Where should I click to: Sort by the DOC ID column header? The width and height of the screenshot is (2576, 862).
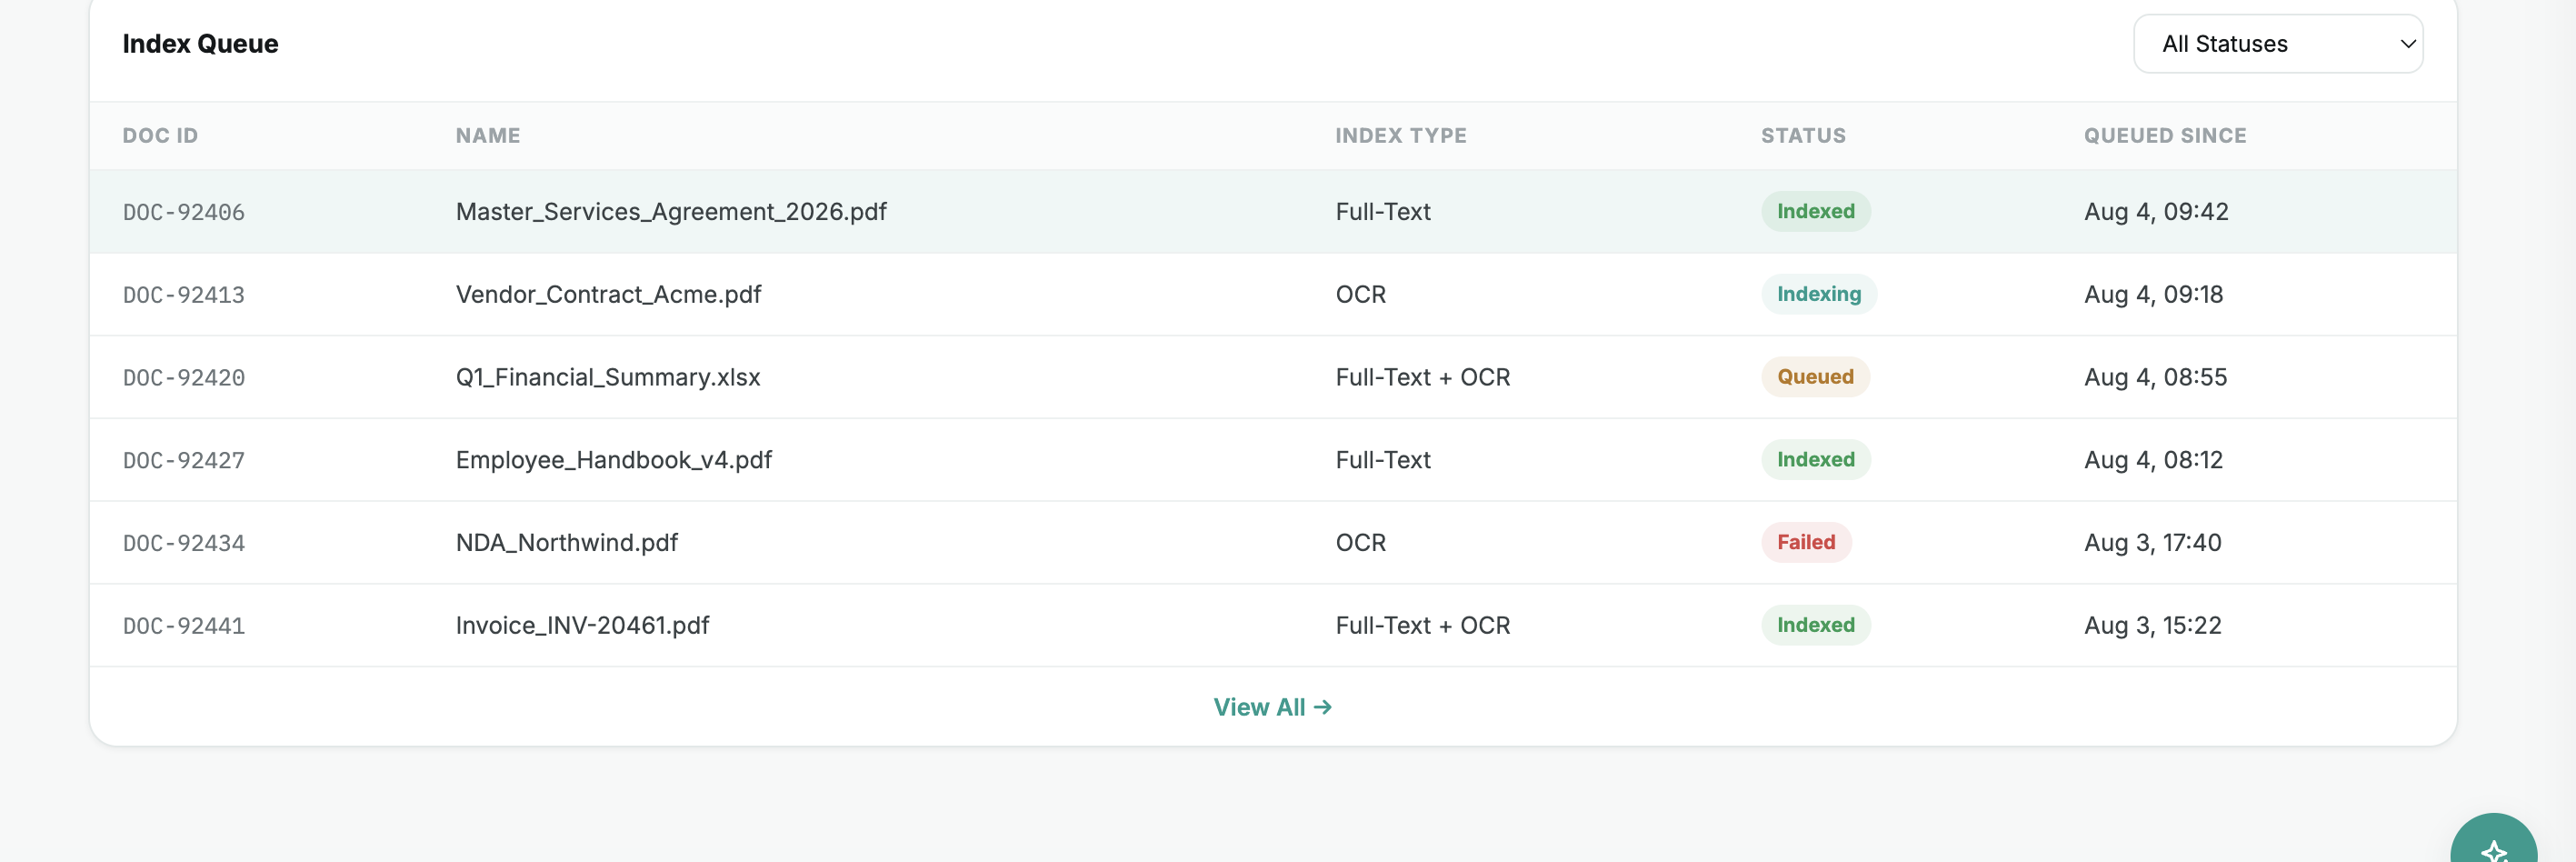point(160,136)
